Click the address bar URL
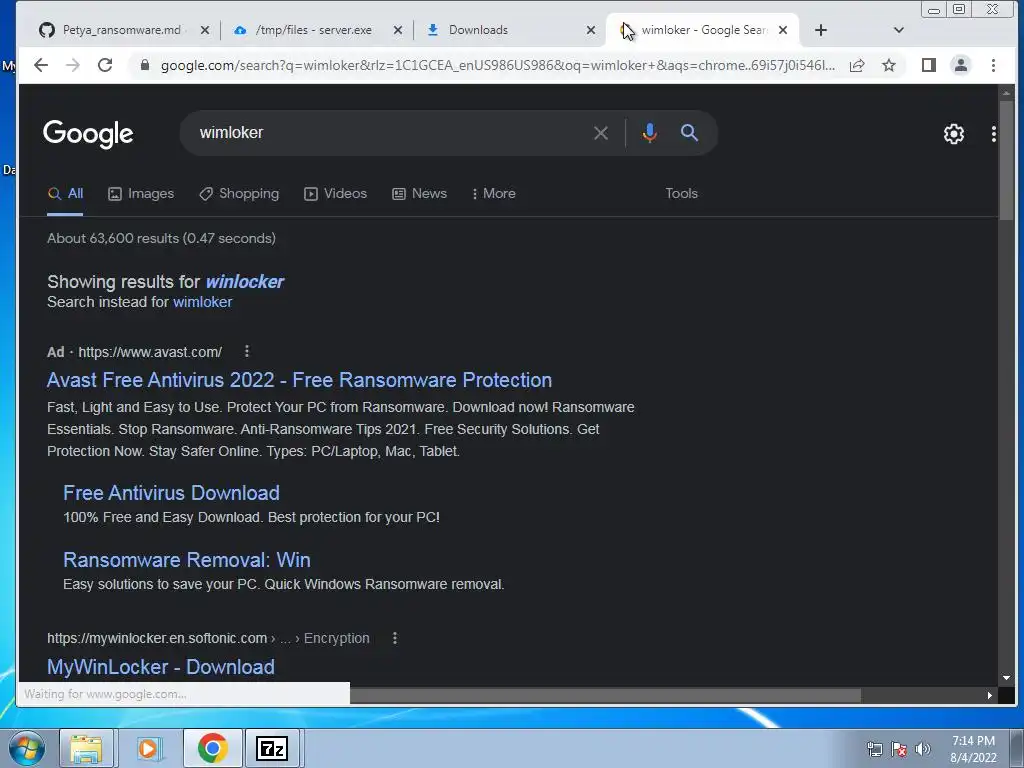Viewport: 1024px width, 768px height. [498, 65]
